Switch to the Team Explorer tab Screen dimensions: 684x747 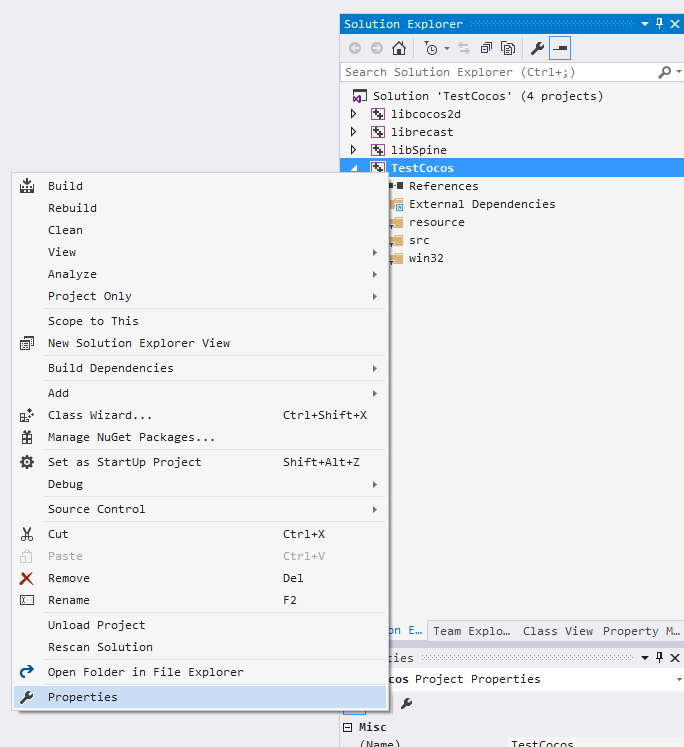point(472,631)
